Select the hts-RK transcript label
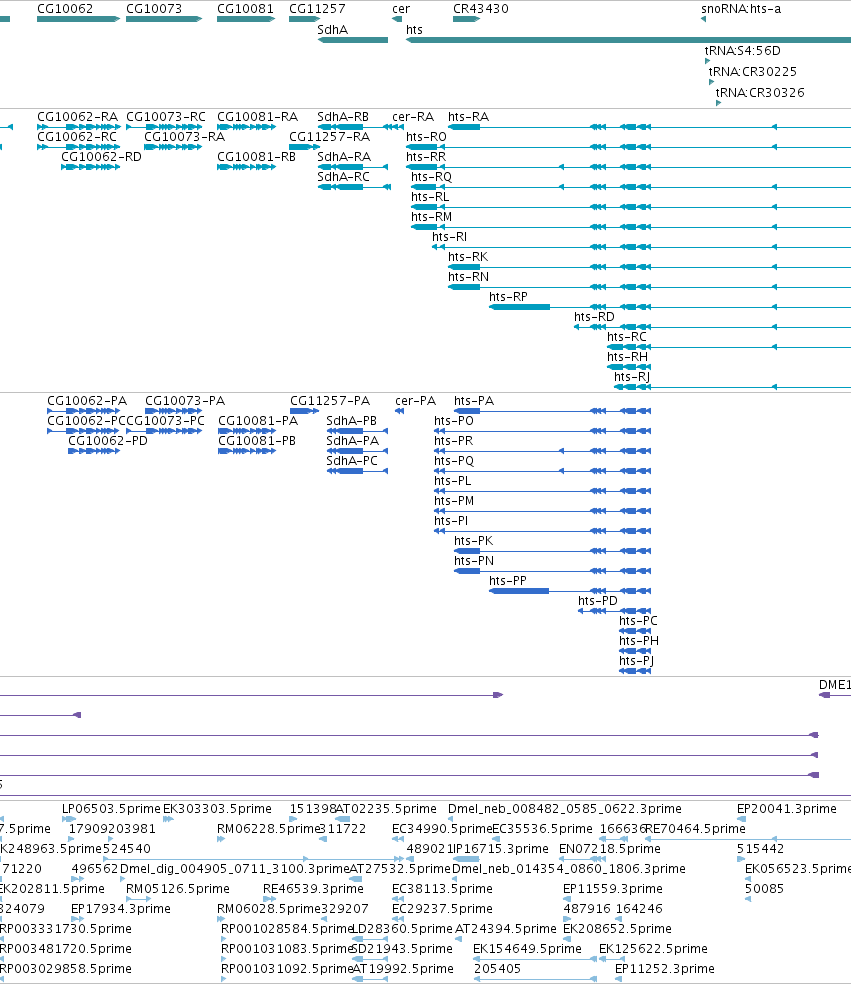The height and width of the screenshot is (984, 851). [x=468, y=257]
